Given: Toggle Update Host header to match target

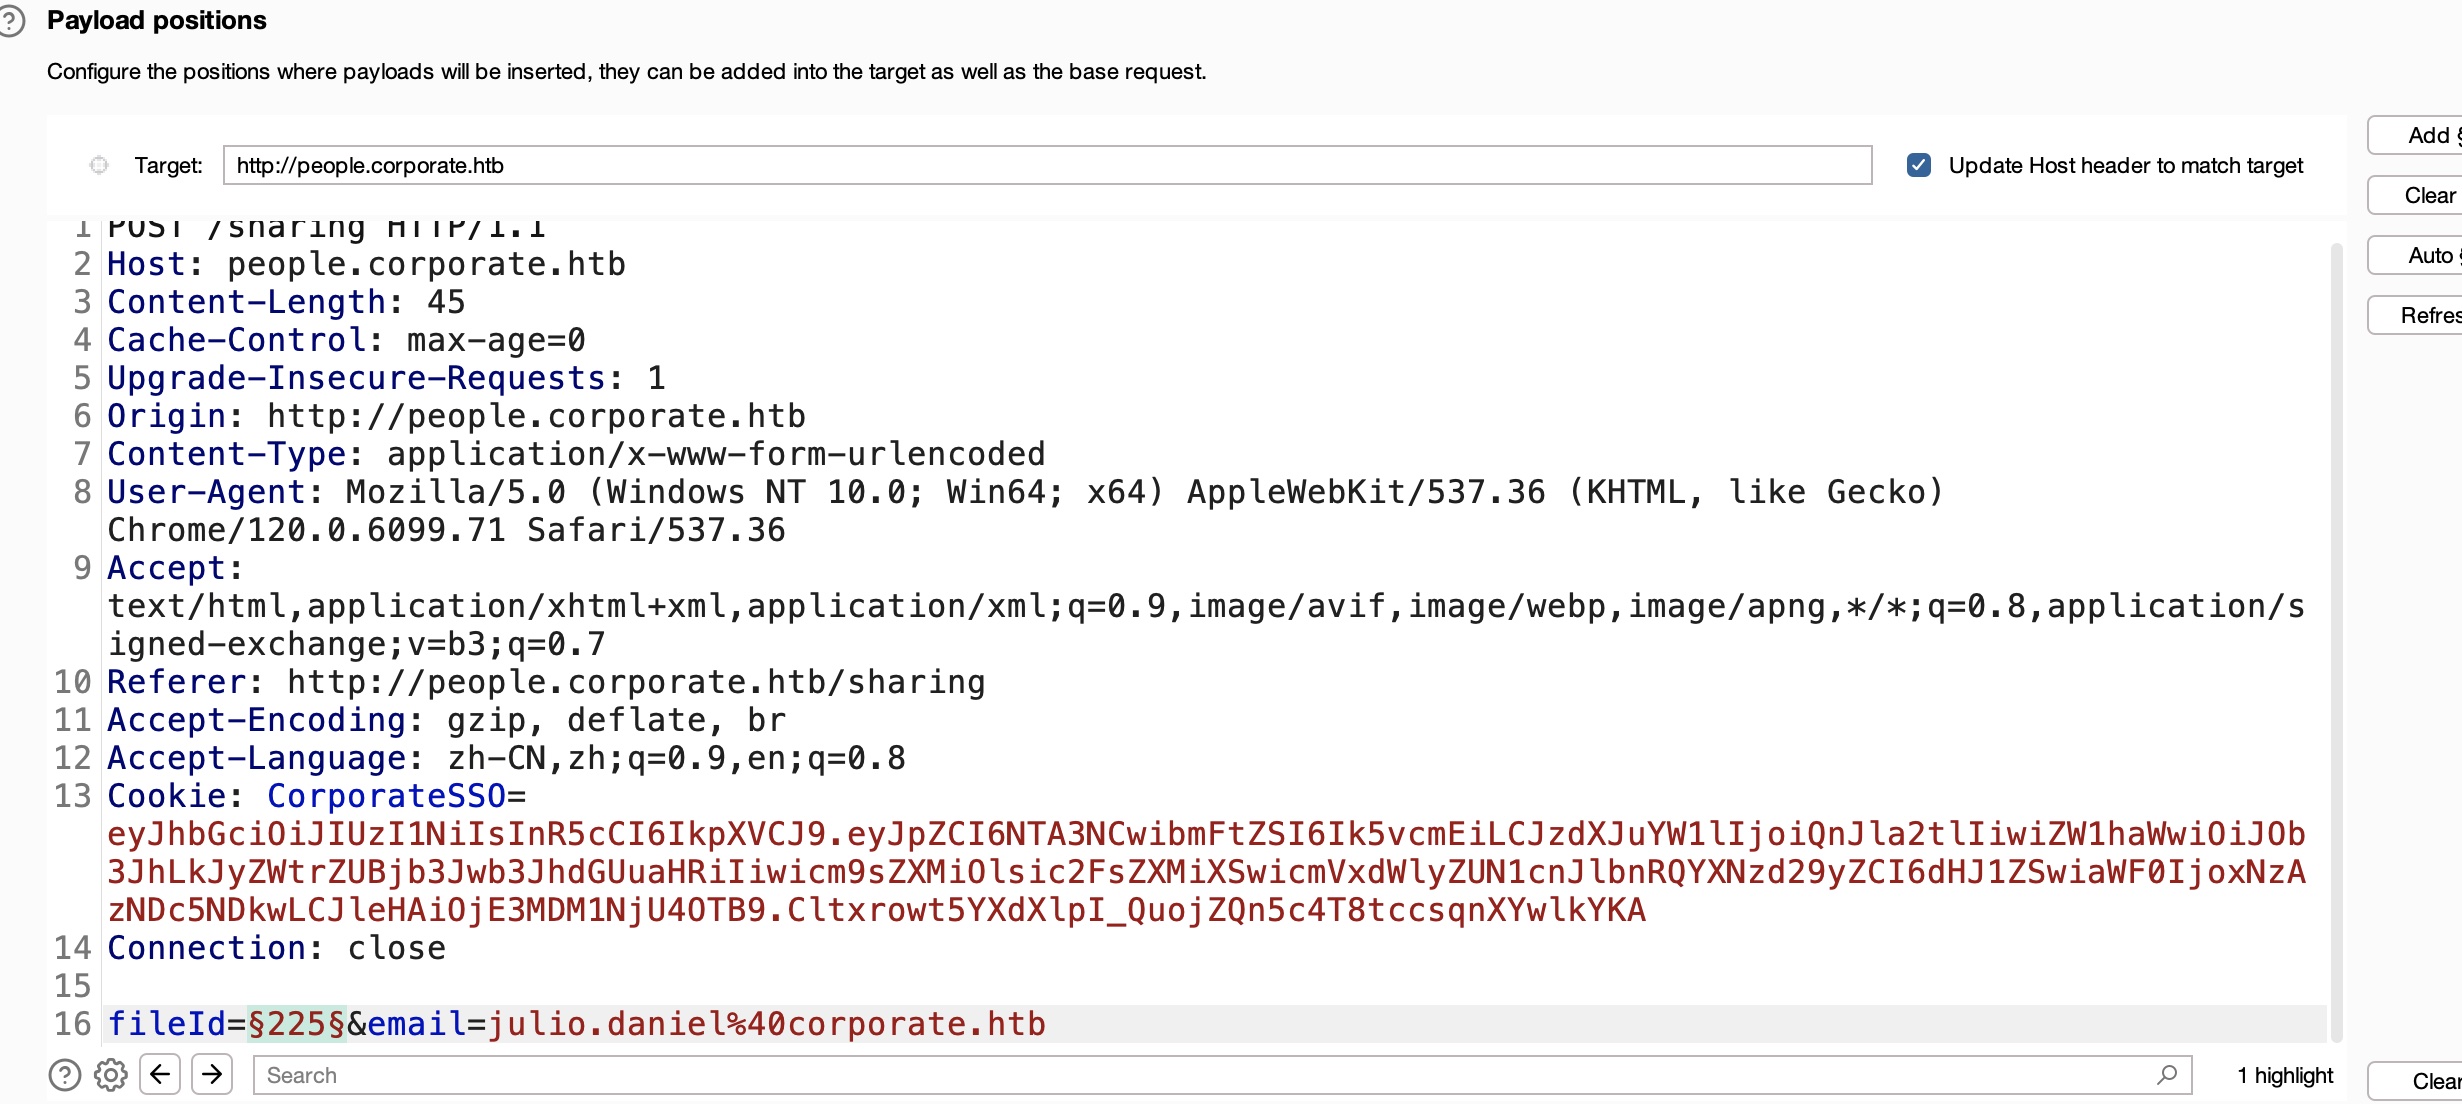Looking at the screenshot, I should click(x=1918, y=165).
